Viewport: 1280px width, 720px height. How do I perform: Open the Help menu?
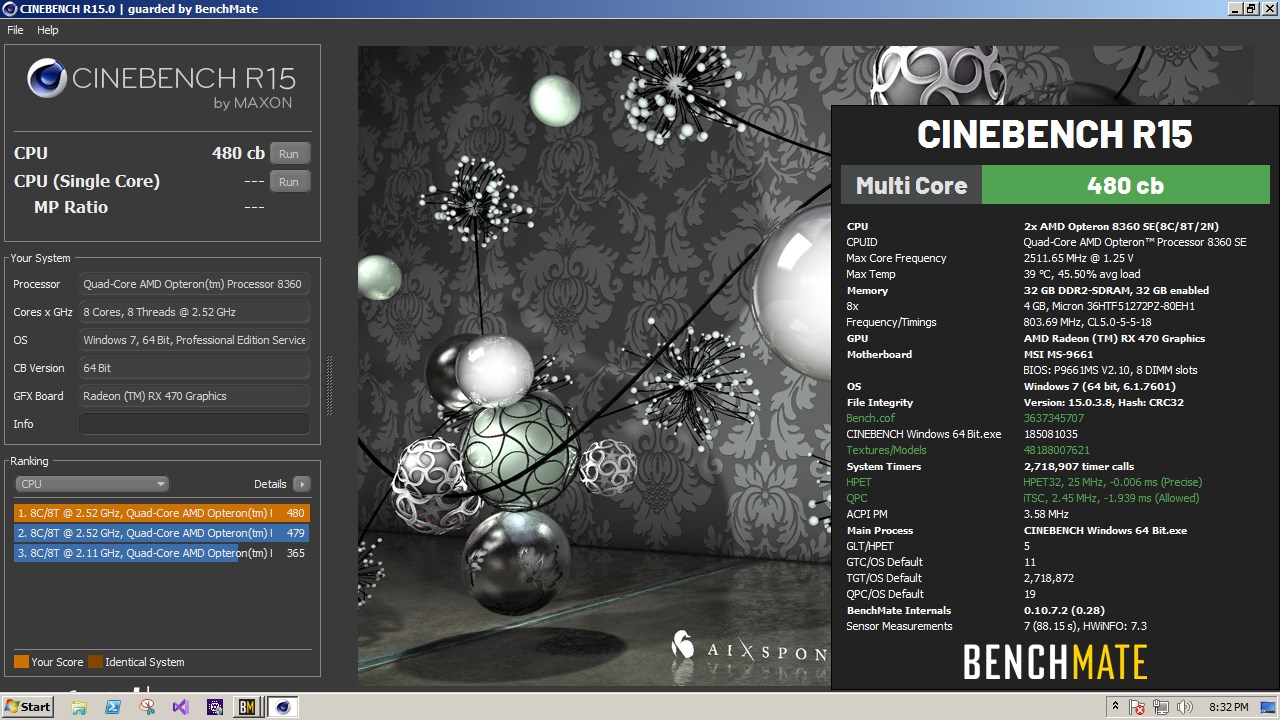coord(48,30)
